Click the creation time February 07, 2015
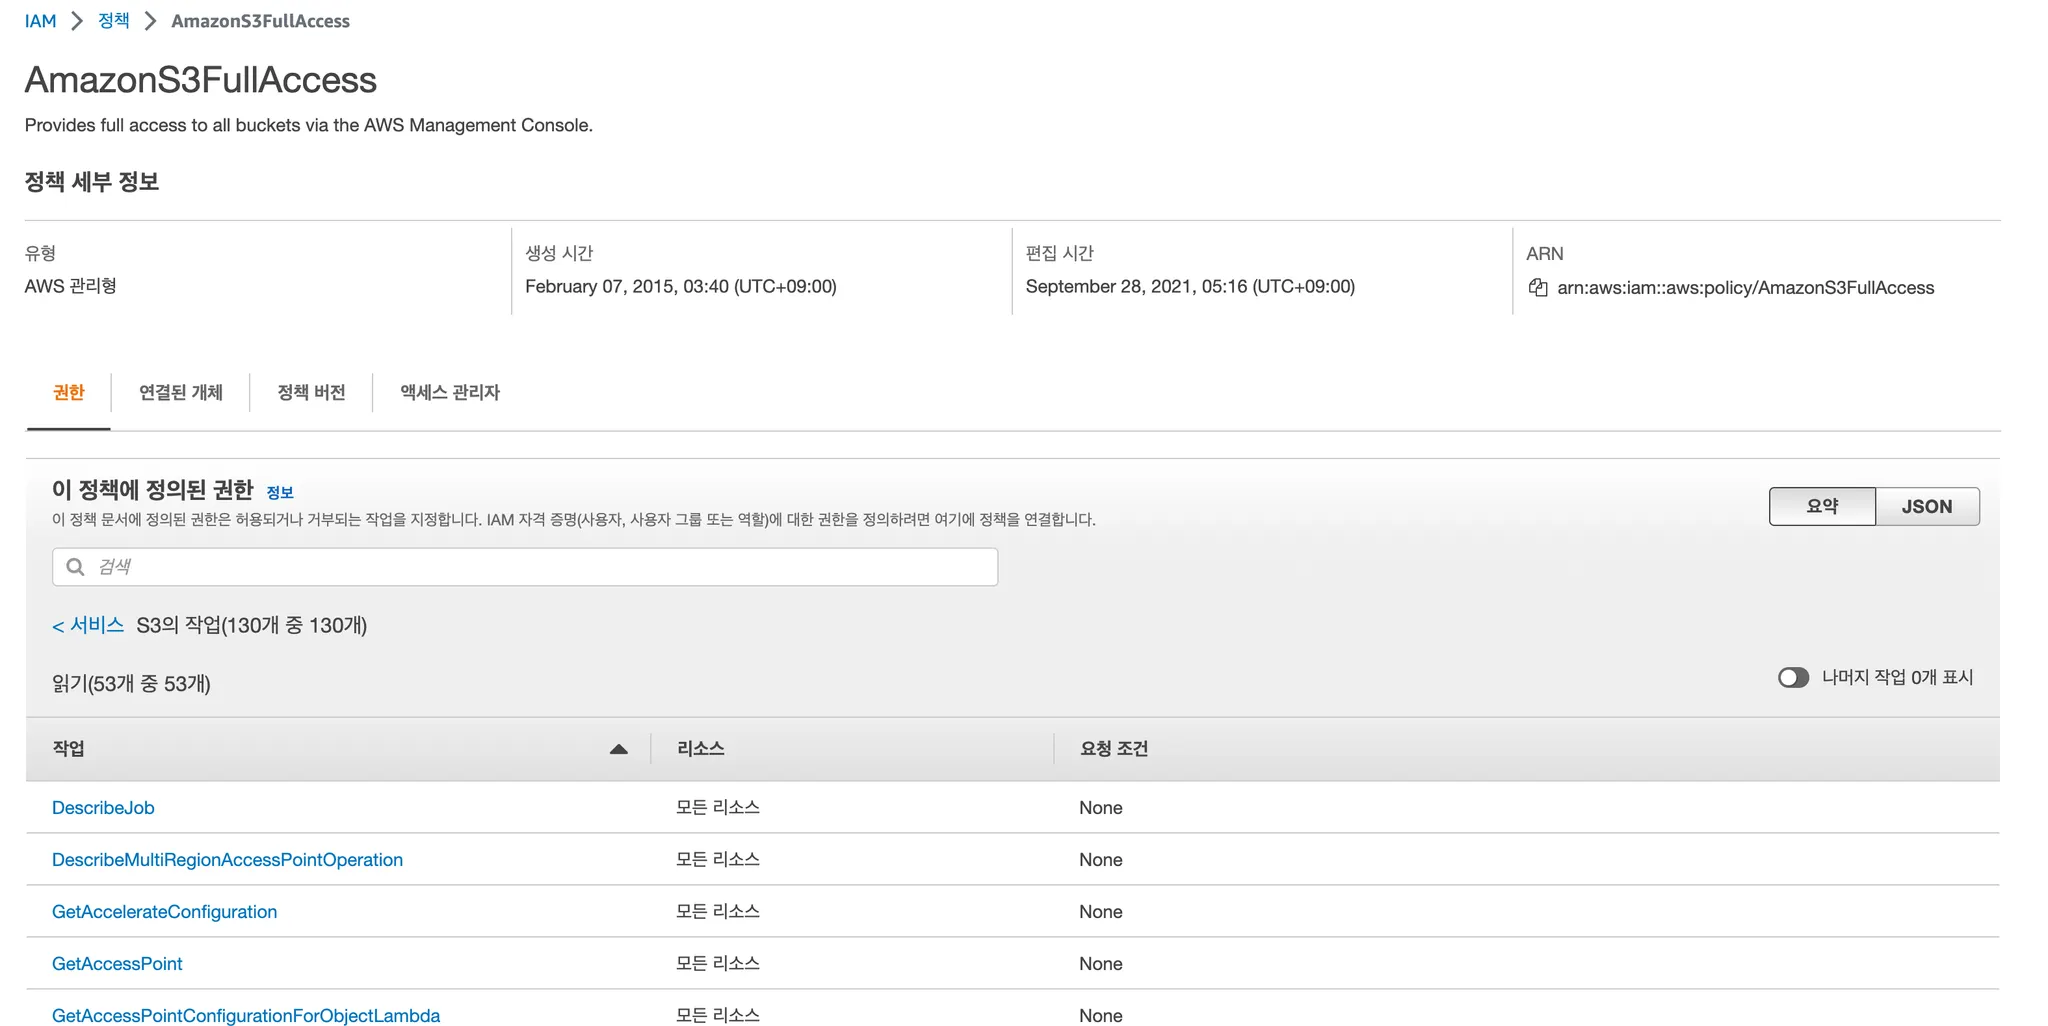2048x1026 pixels. click(681, 287)
